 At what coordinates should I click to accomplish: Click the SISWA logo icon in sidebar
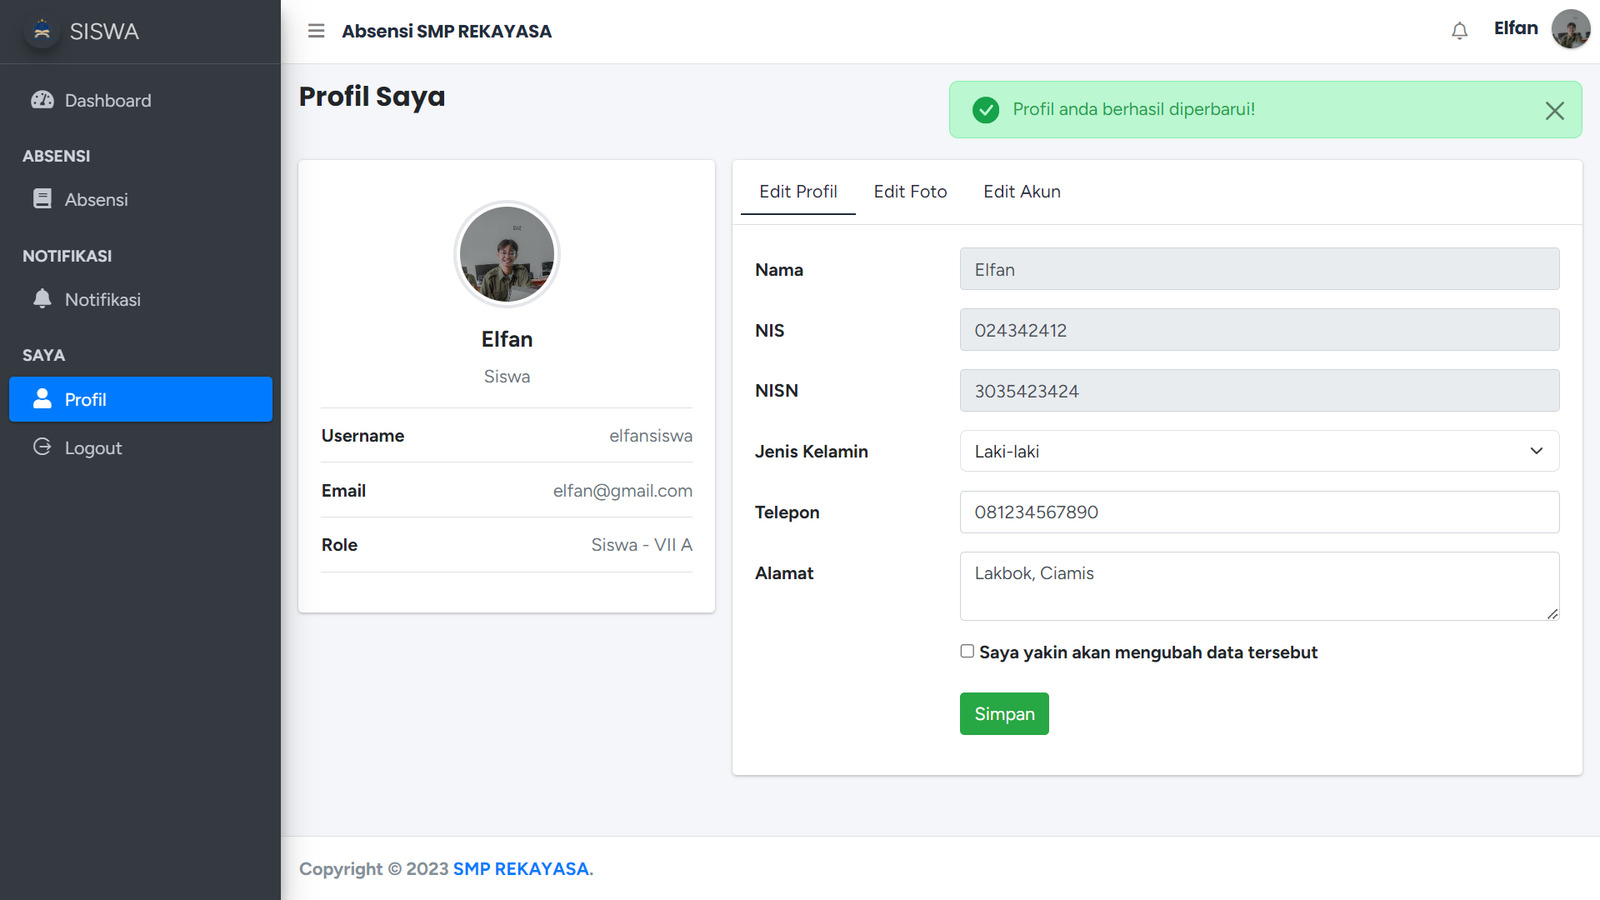42,31
